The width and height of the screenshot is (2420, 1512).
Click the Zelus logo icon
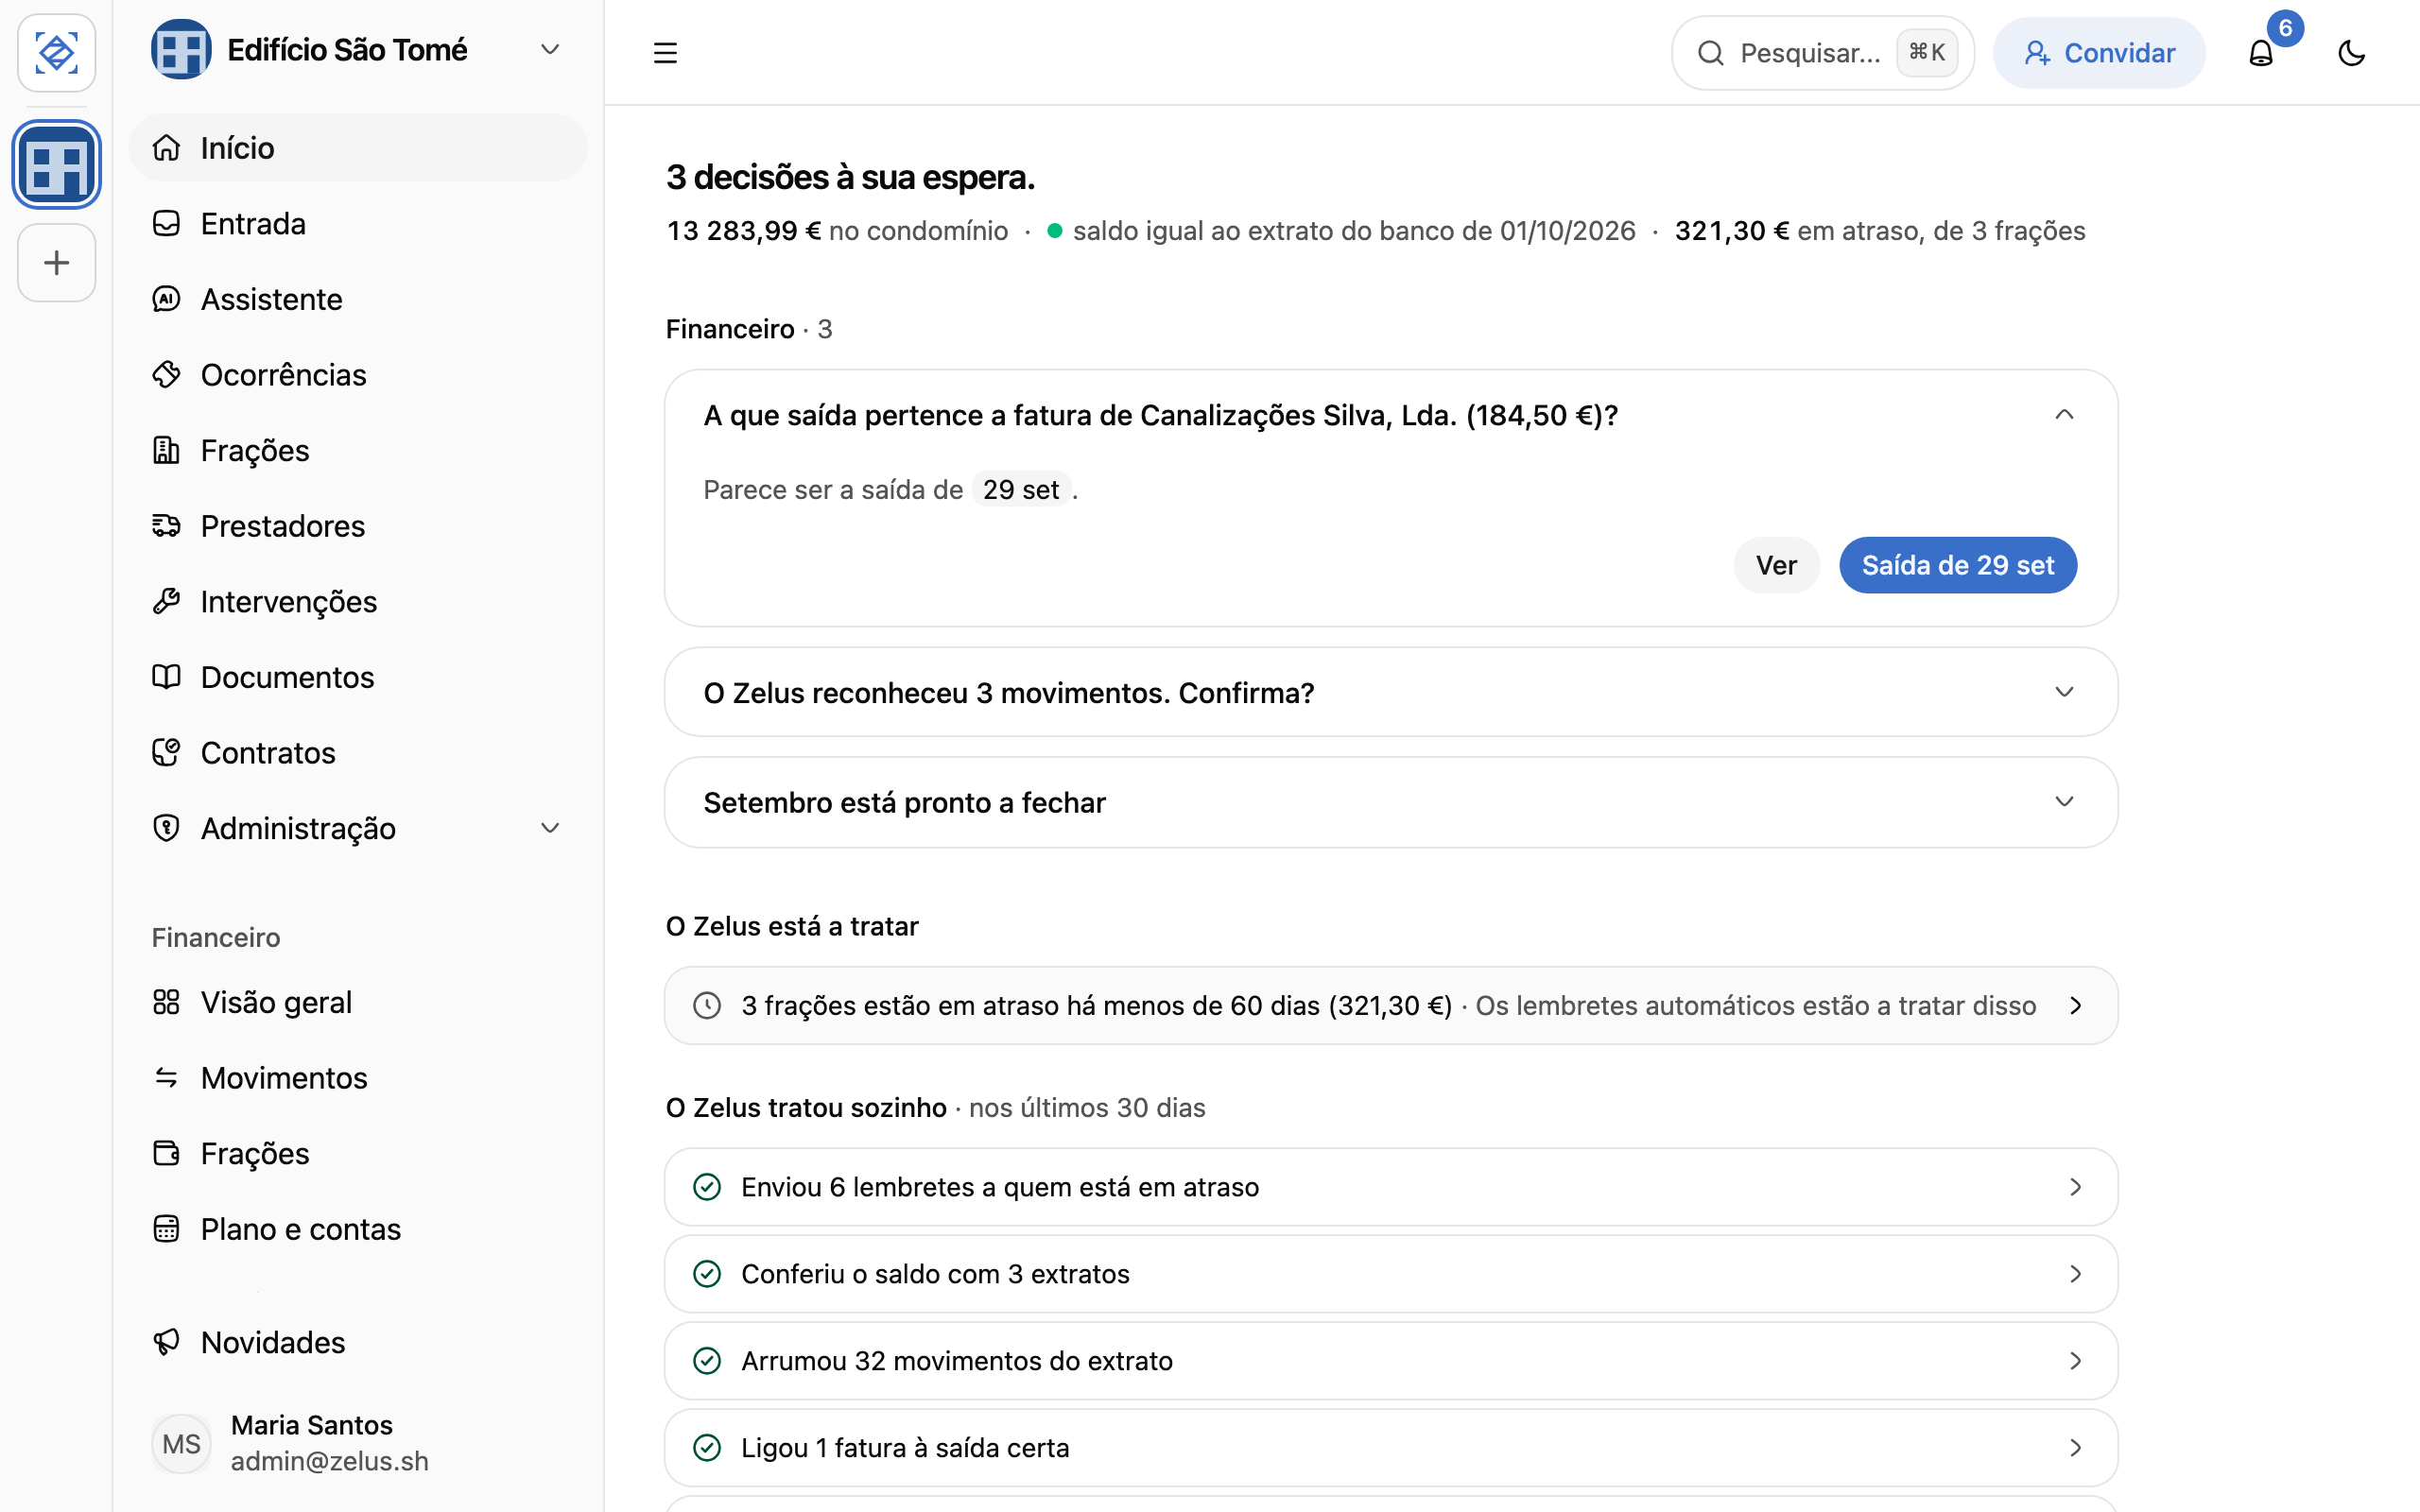tap(56, 52)
